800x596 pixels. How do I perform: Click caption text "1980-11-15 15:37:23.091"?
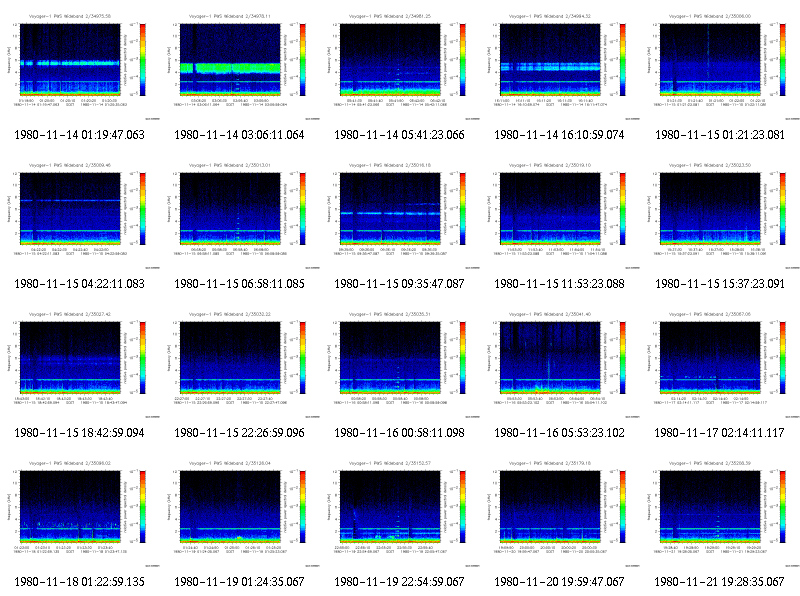point(720,284)
